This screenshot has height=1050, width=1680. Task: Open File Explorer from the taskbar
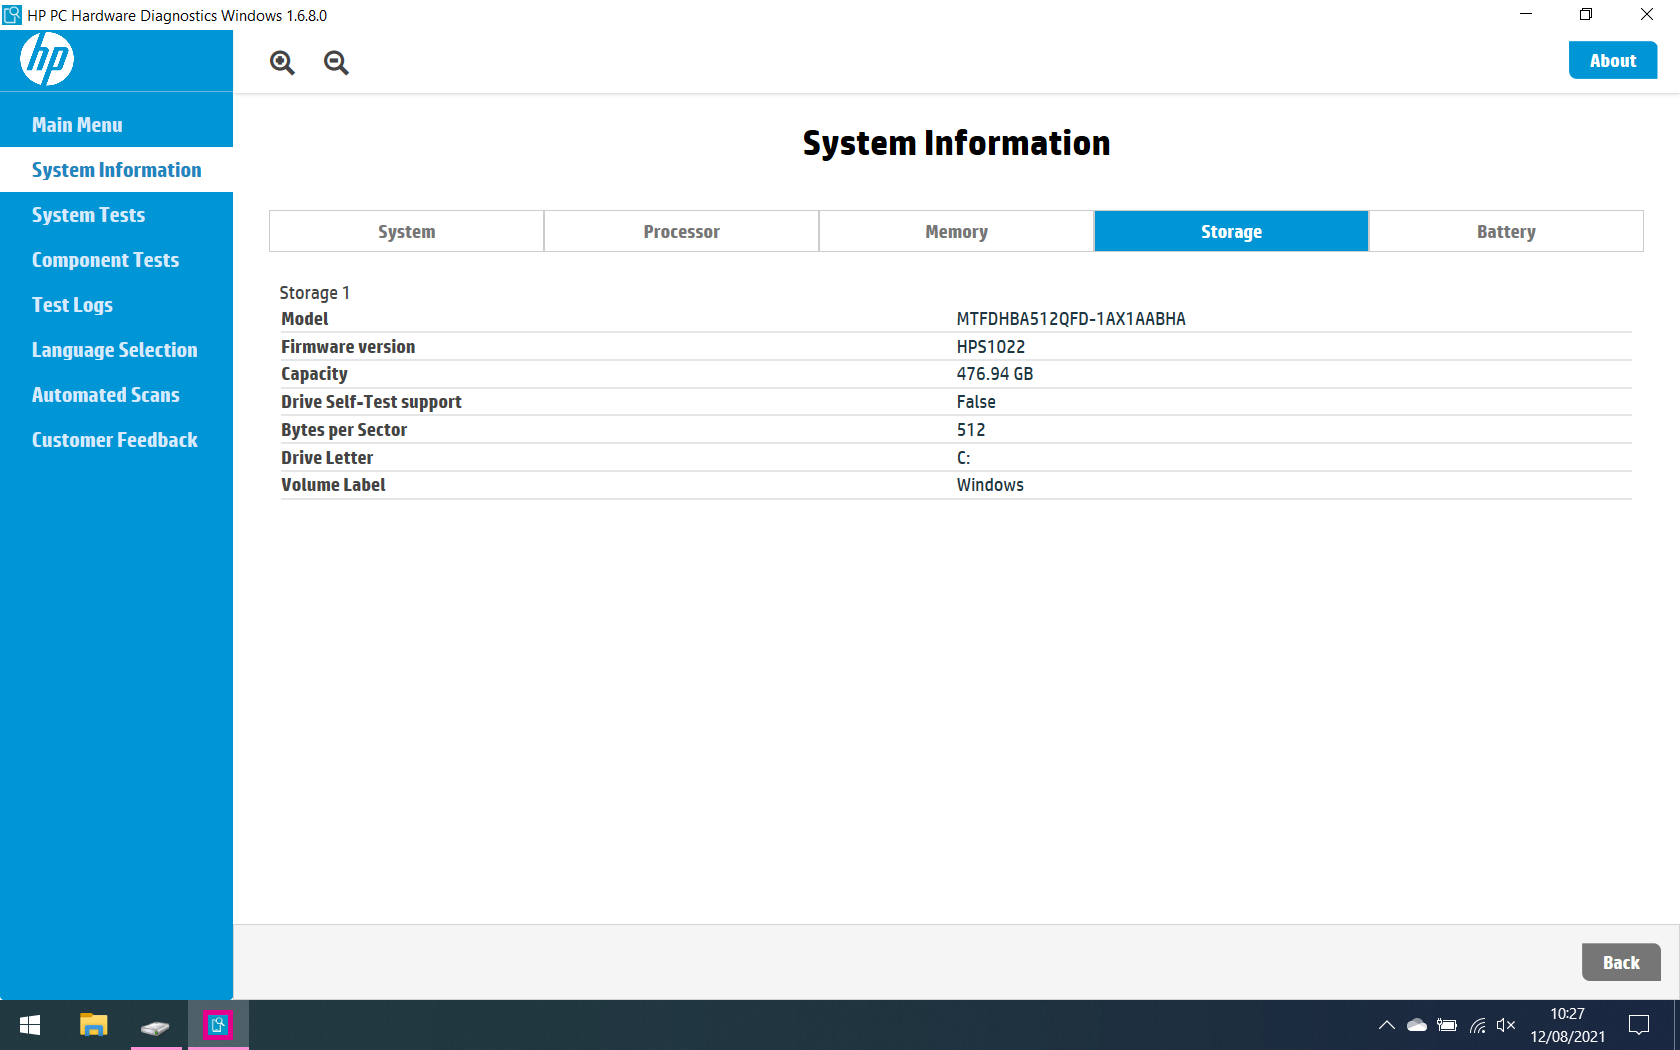pyautogui.click(x=93, y=1025)
